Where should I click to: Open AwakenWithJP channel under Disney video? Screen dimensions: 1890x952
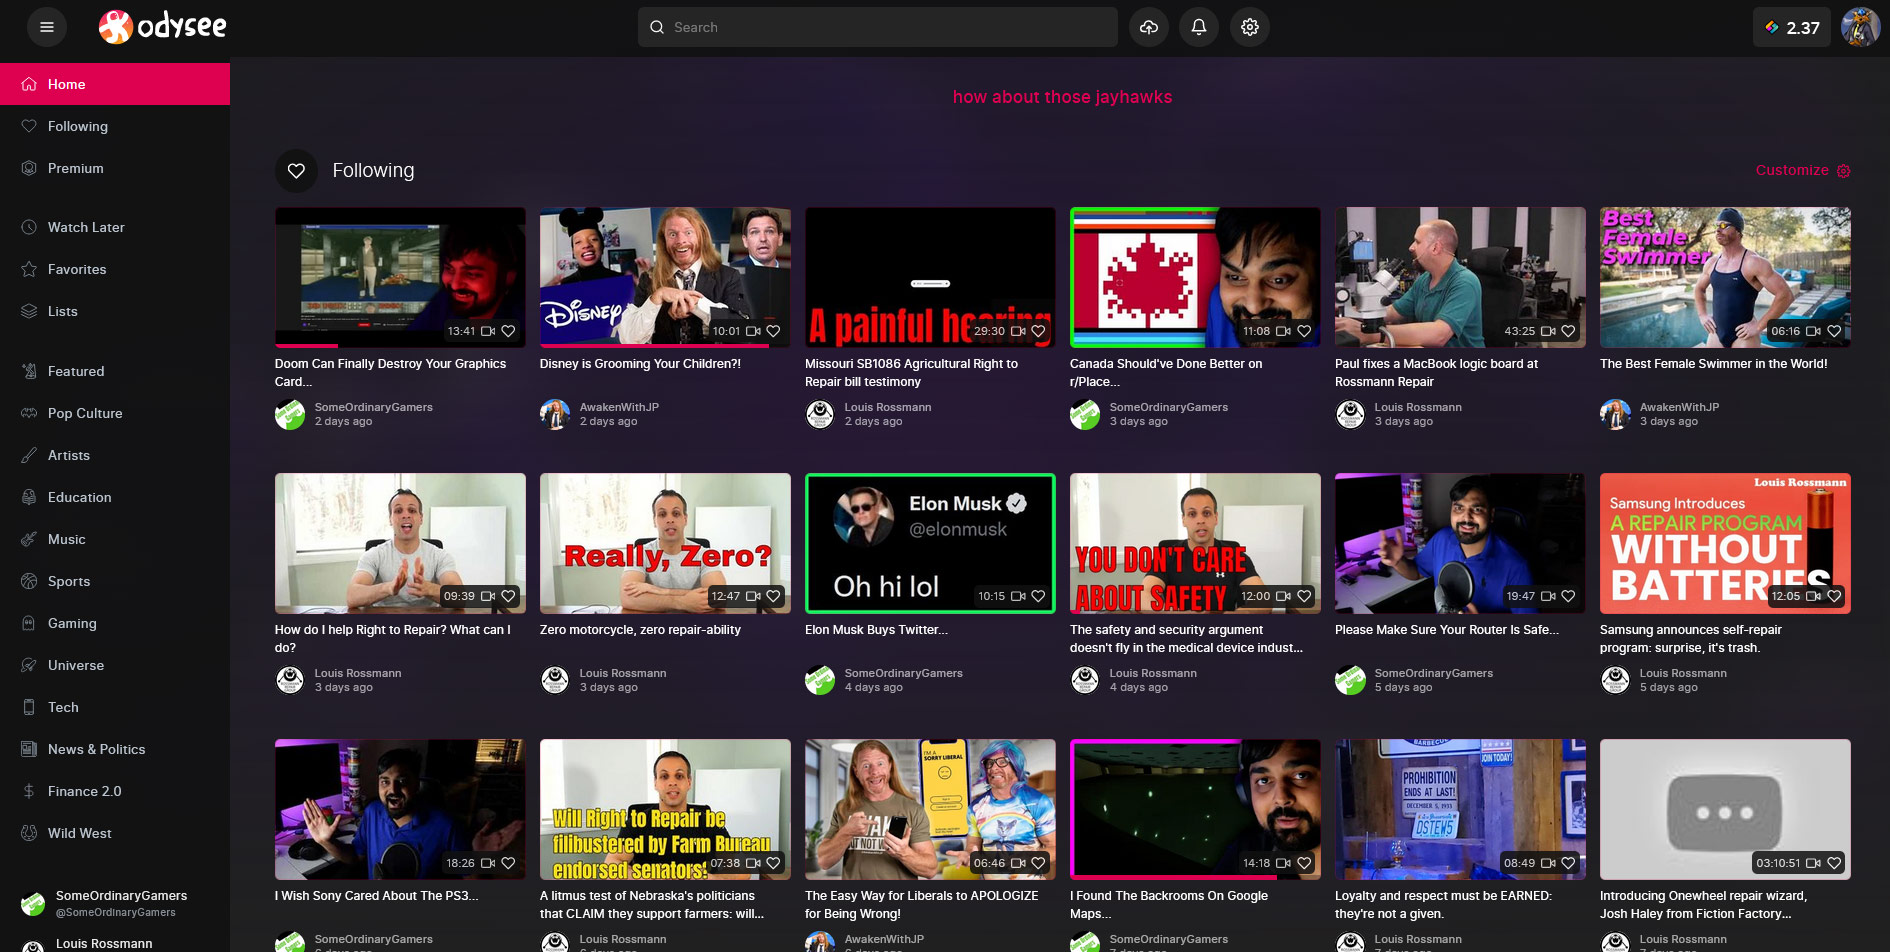pyautogui.click(x=619, y=407)
